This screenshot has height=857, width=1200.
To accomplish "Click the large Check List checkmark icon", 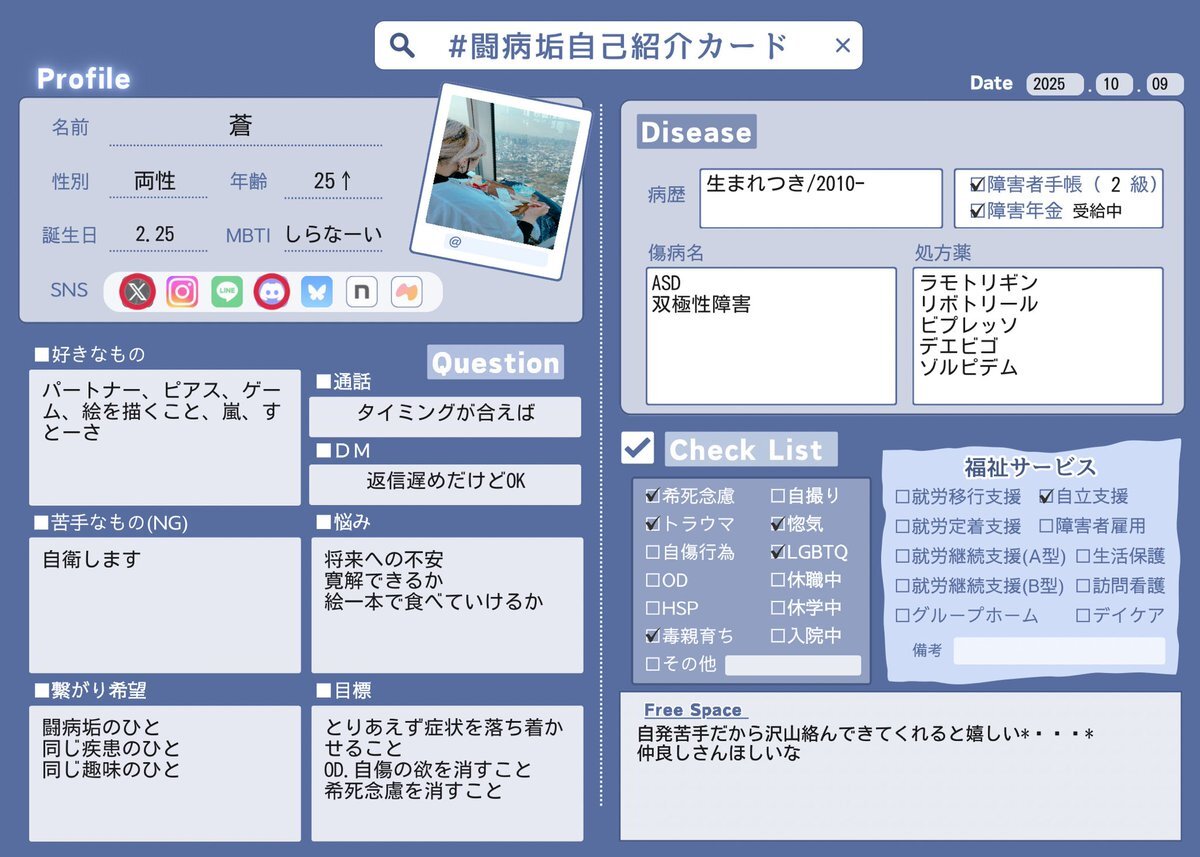I will [637, 447].
